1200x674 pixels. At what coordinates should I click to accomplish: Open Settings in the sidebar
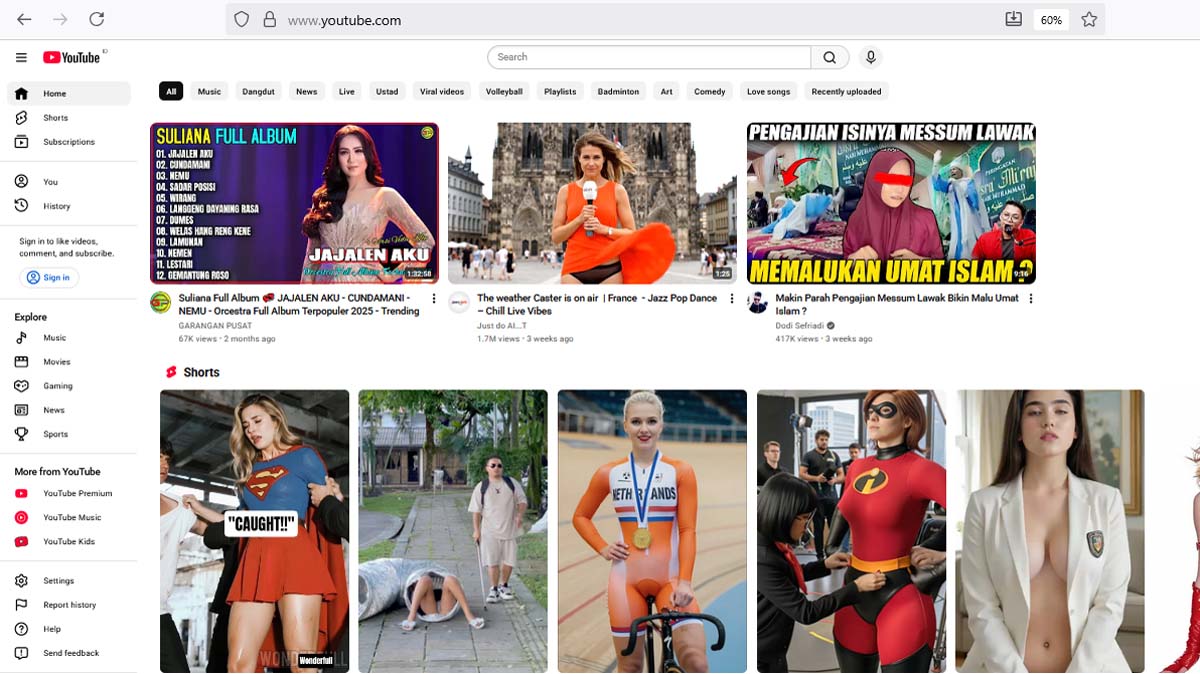click(x=69, y=580)
